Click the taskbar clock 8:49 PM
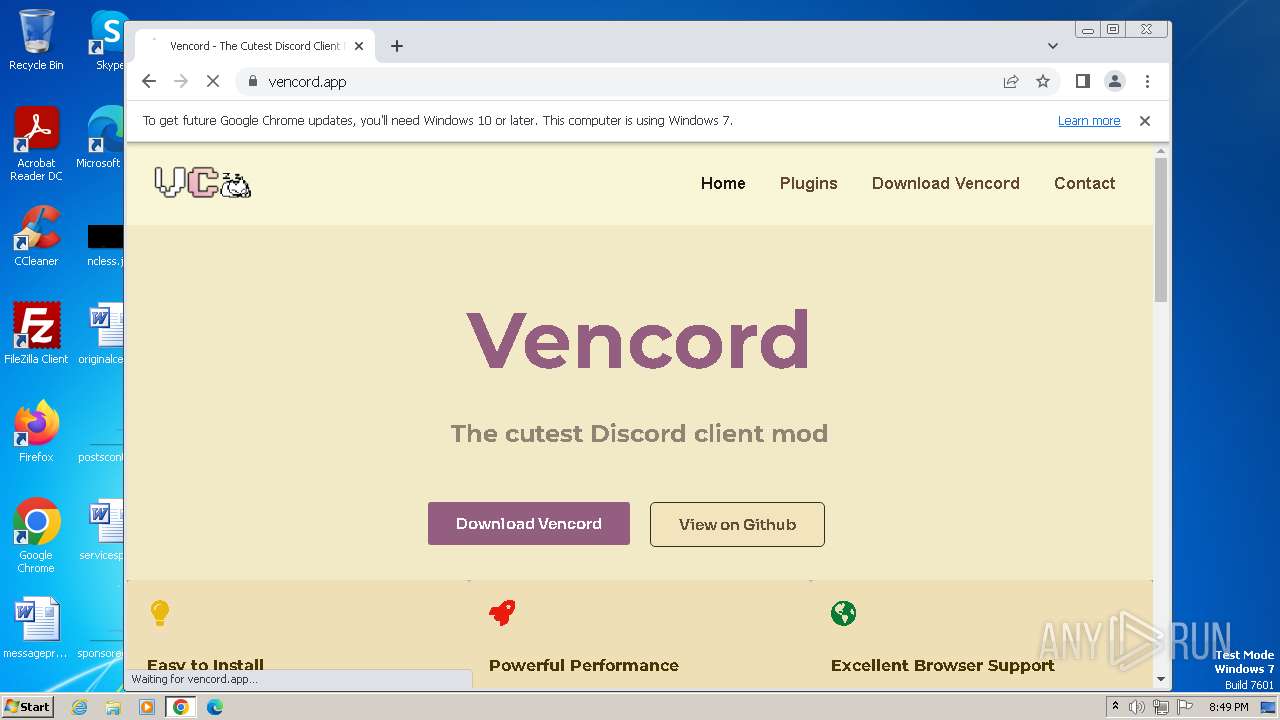Image resolution: width=1280 pixels, height=720 pixels. click(x=1228, y=707)
